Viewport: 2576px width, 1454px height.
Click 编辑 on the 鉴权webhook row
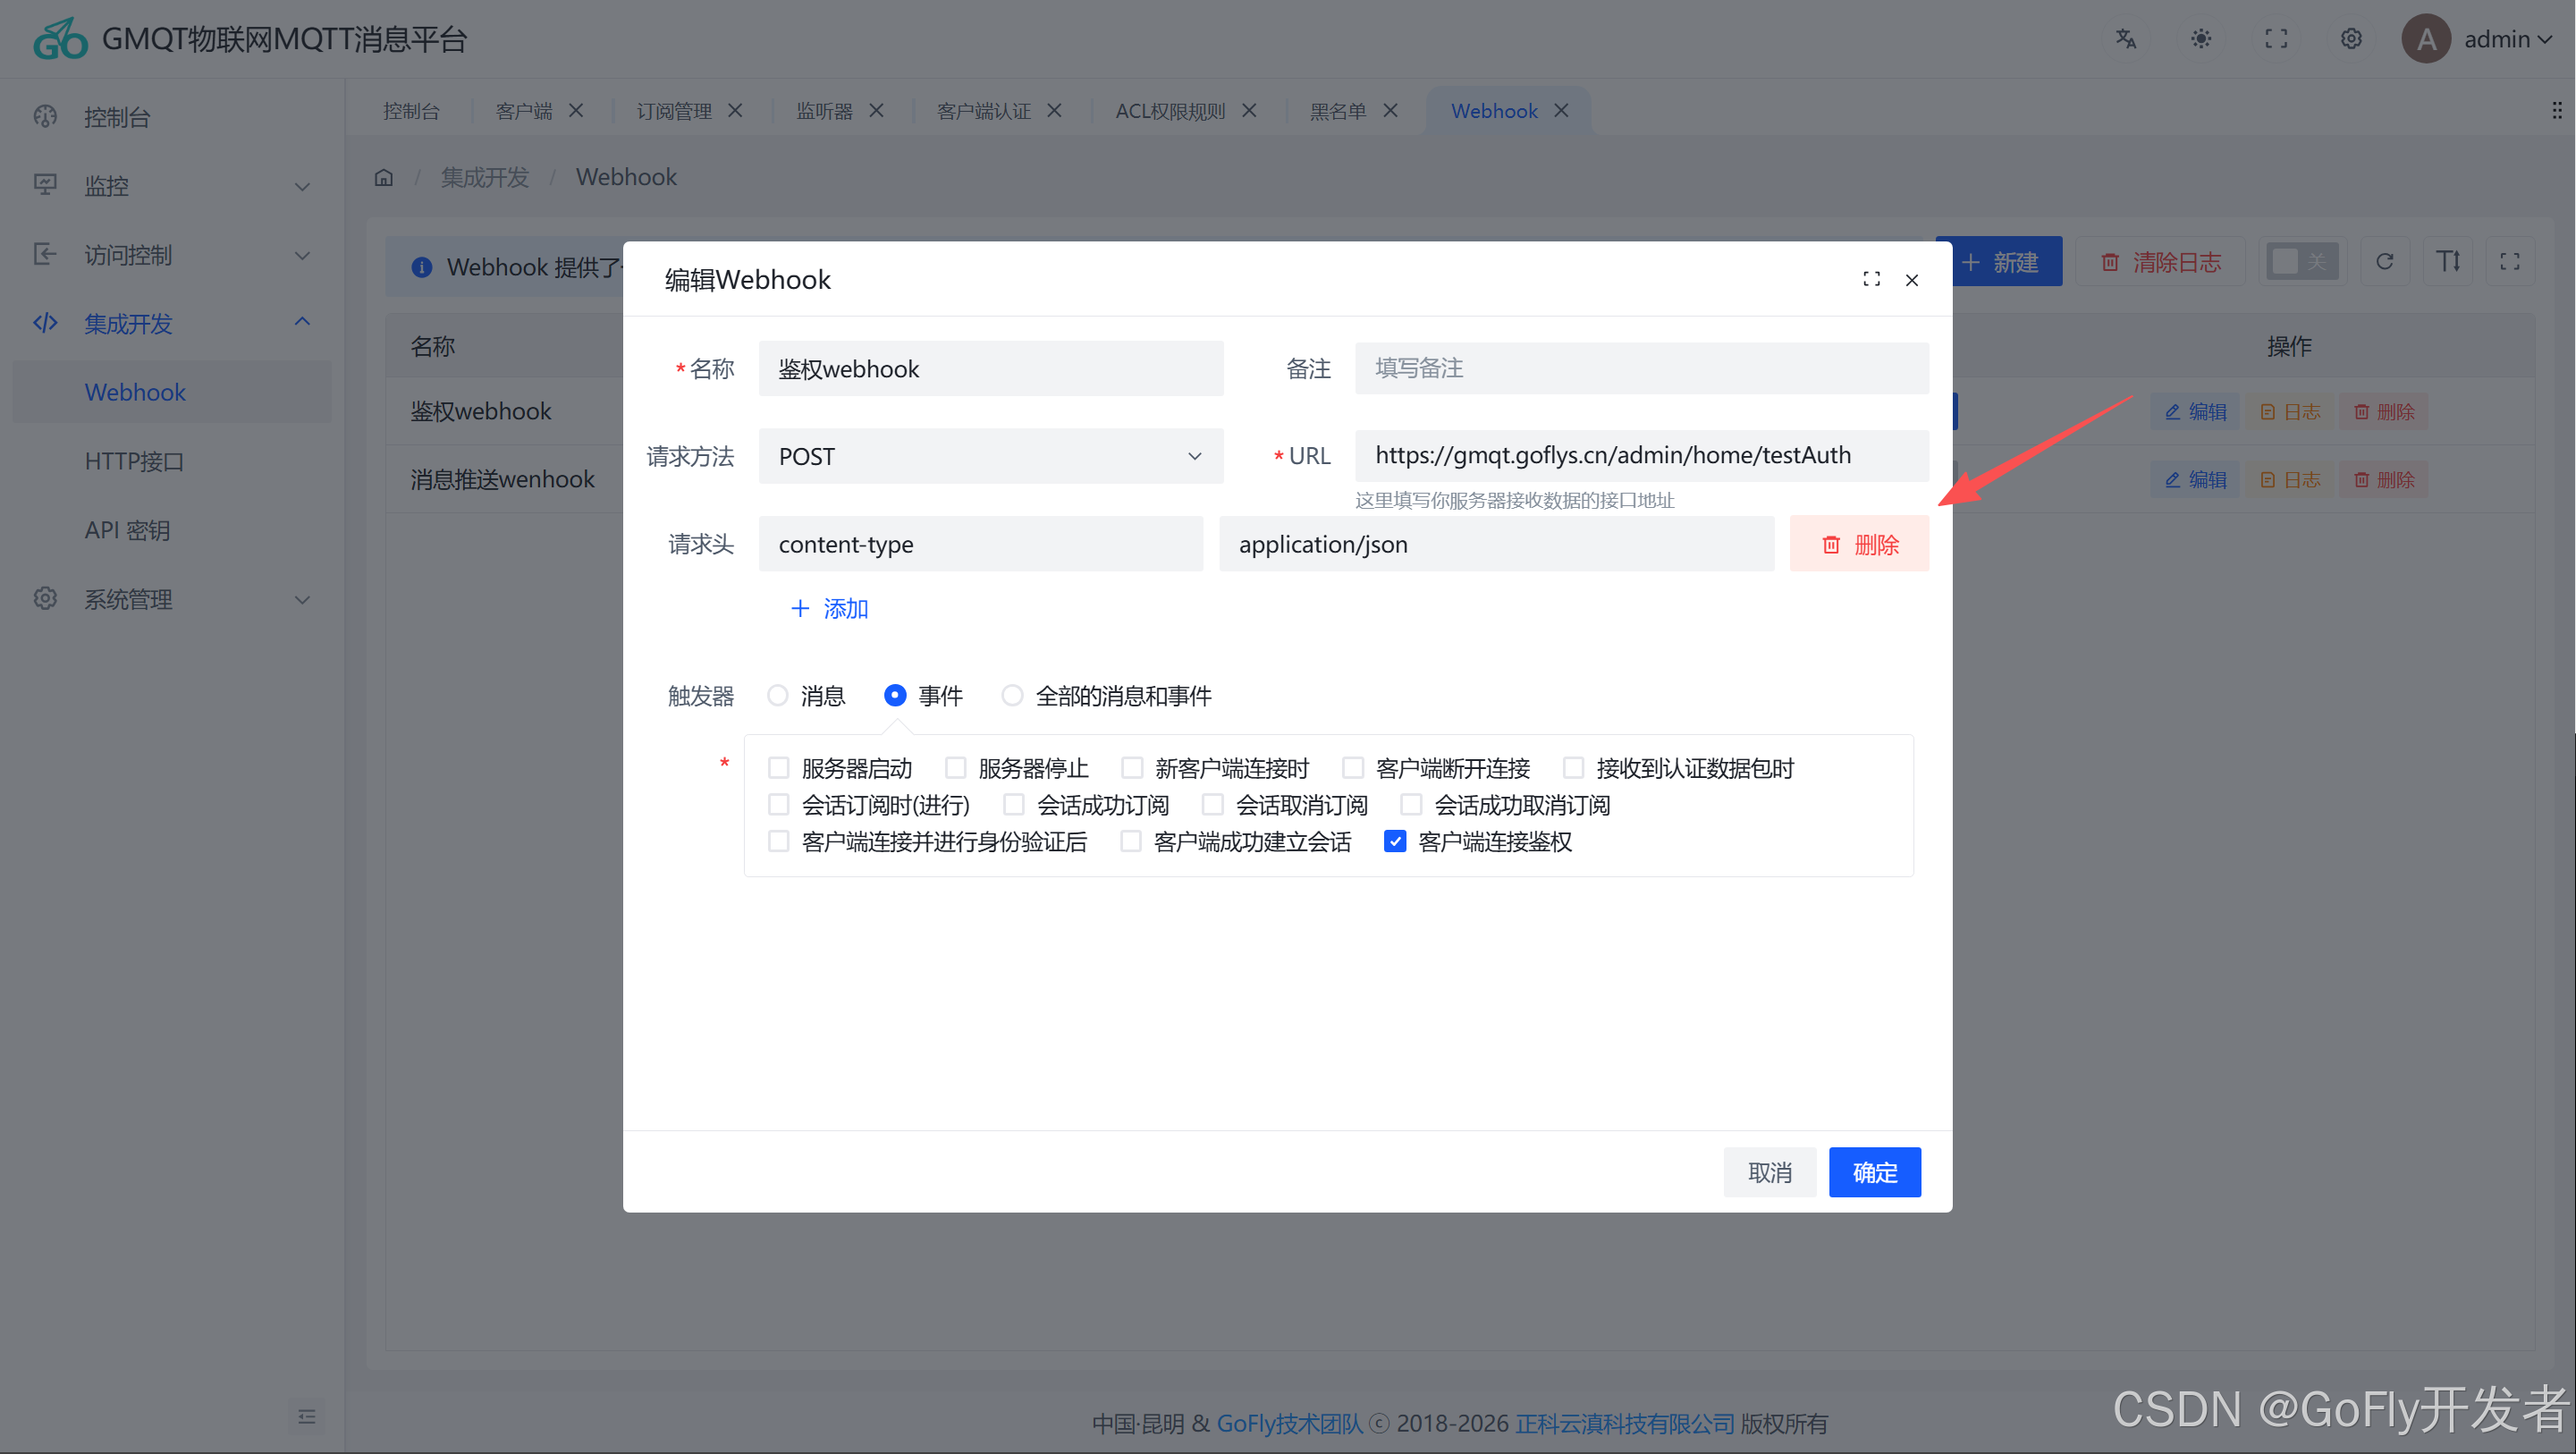tap(2196, 412)
